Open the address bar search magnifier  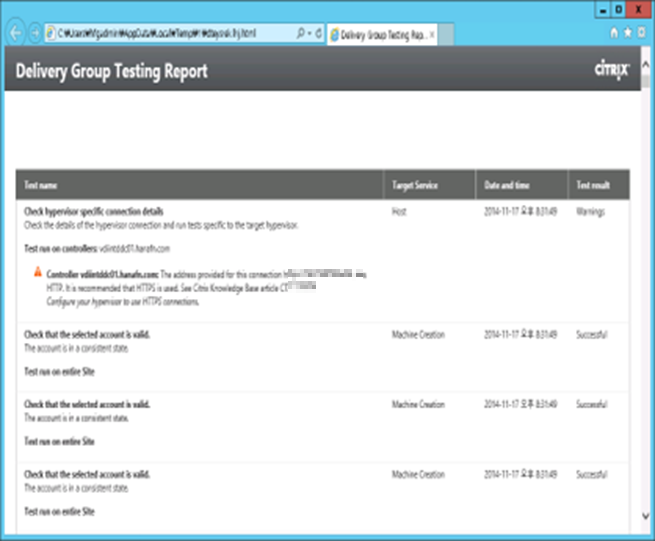[x=300, y=33]
